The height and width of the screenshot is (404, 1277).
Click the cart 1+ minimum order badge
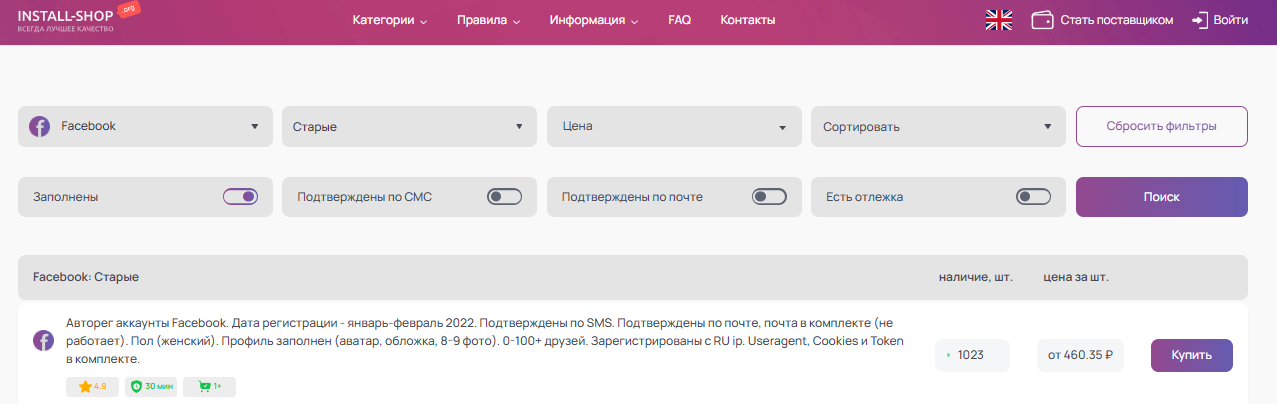tap(209, 386)
